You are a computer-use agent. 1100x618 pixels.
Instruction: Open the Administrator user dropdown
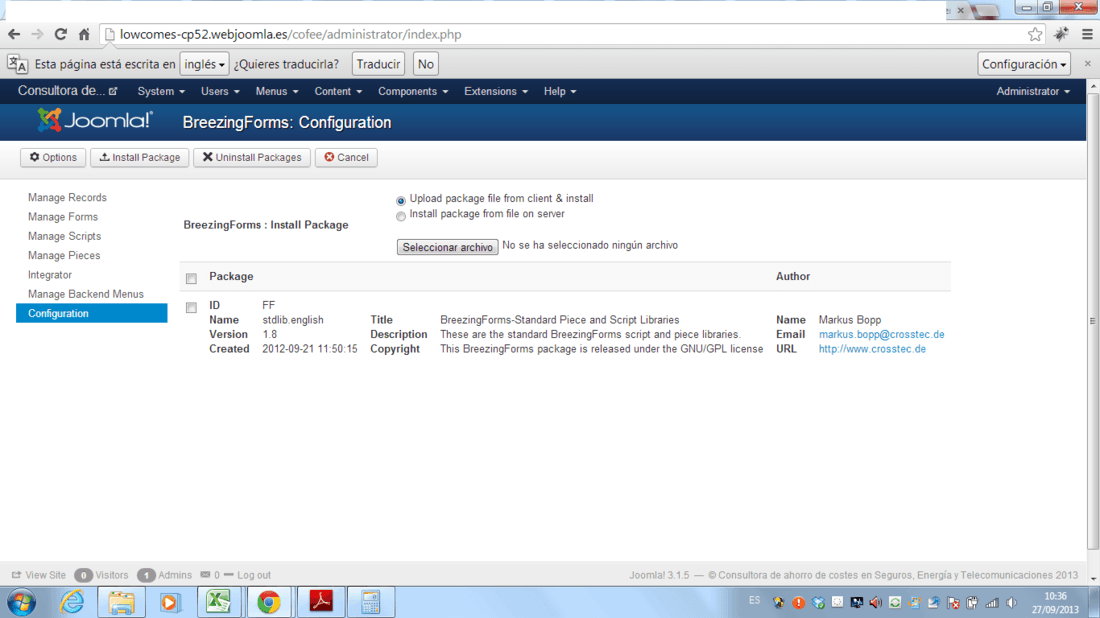tap(1033, 91)
